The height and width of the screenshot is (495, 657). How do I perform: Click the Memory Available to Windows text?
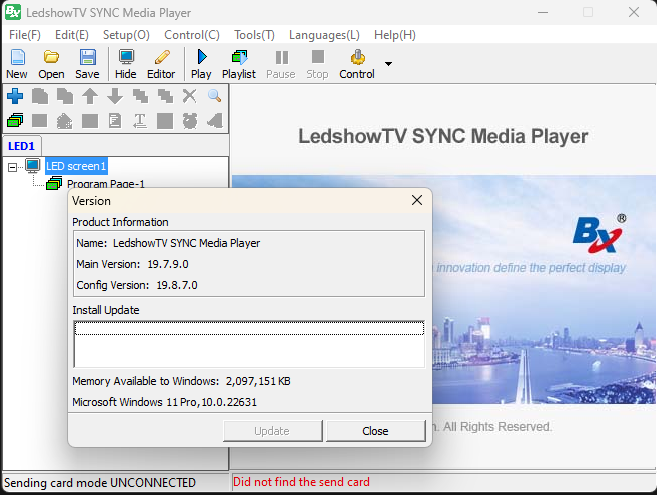point(181,381)
